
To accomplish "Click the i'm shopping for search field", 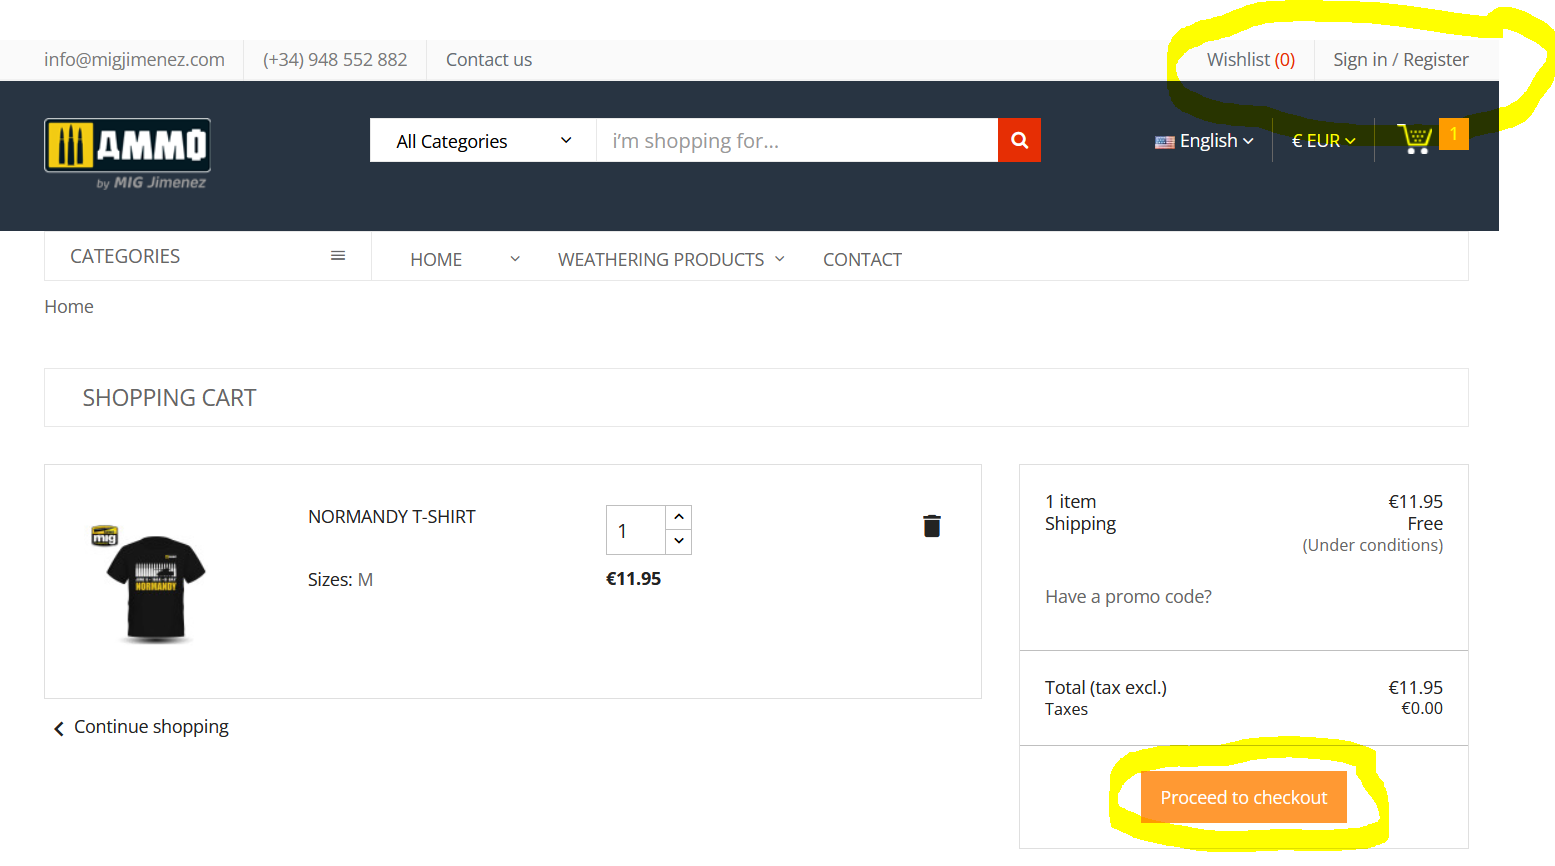I will 797,141.
